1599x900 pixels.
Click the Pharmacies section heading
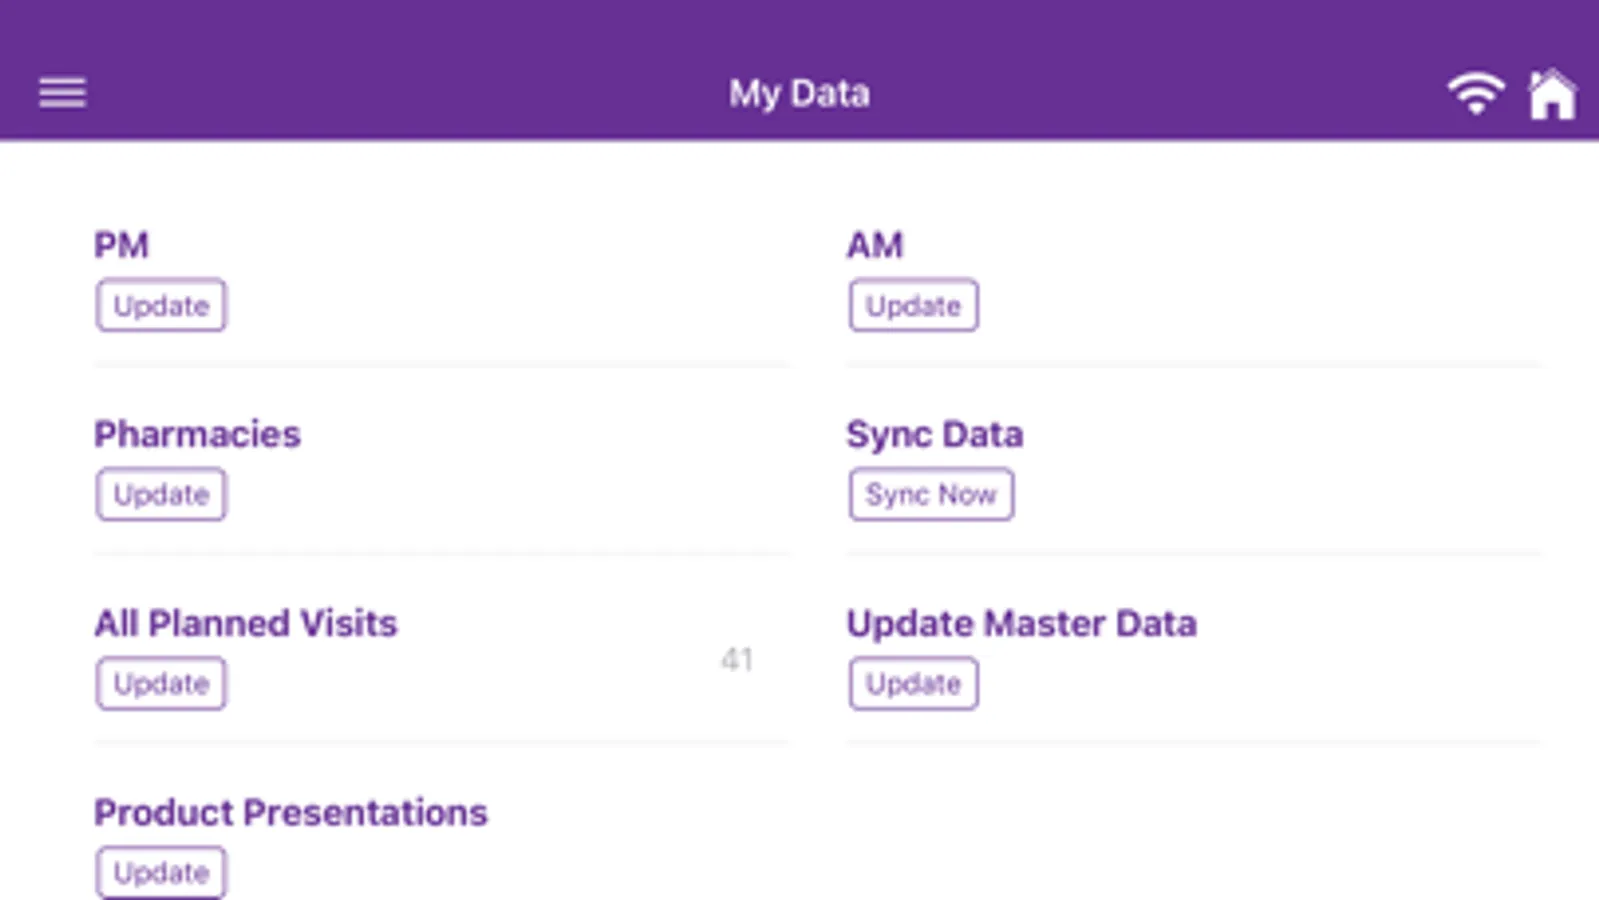[197, 434]
